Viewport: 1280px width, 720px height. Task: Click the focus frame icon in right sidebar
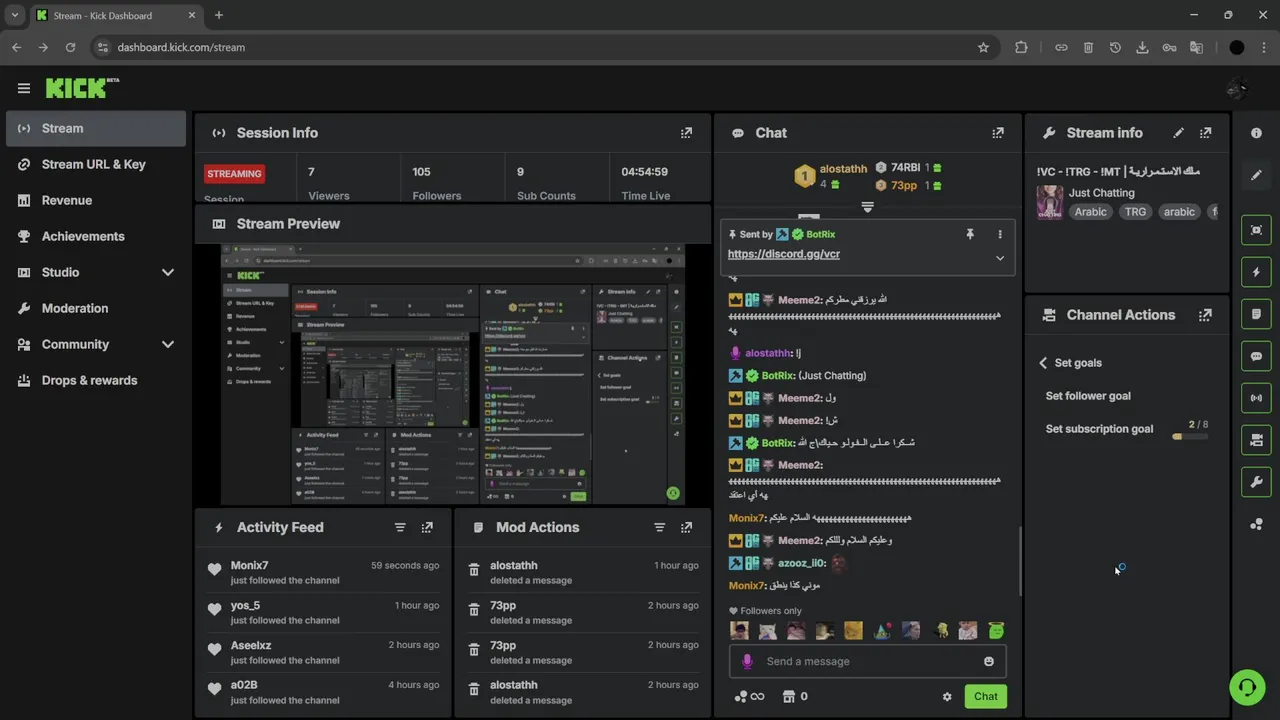[1257, 230]
